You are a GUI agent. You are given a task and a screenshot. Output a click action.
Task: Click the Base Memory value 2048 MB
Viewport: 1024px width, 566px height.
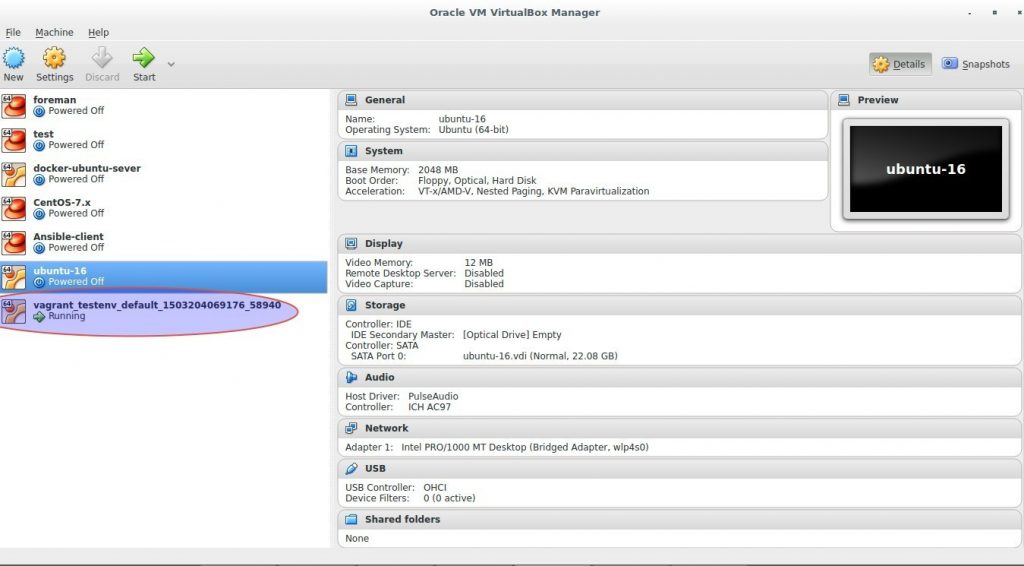(438, 170)
